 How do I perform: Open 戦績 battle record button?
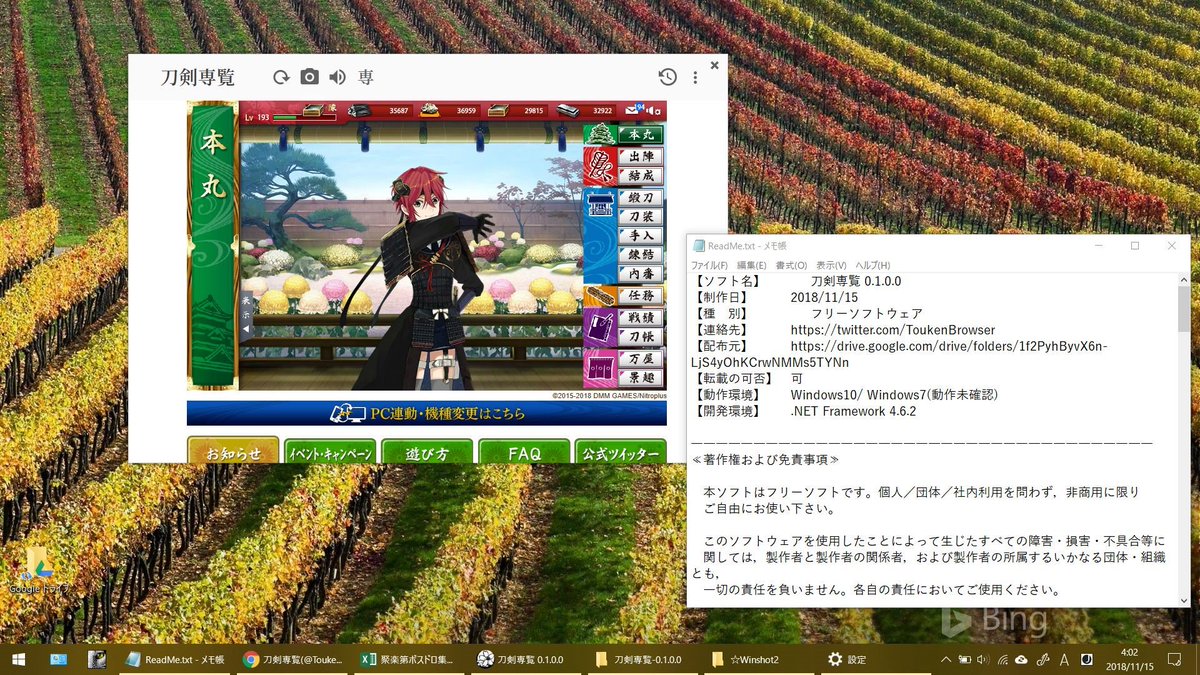640,318
